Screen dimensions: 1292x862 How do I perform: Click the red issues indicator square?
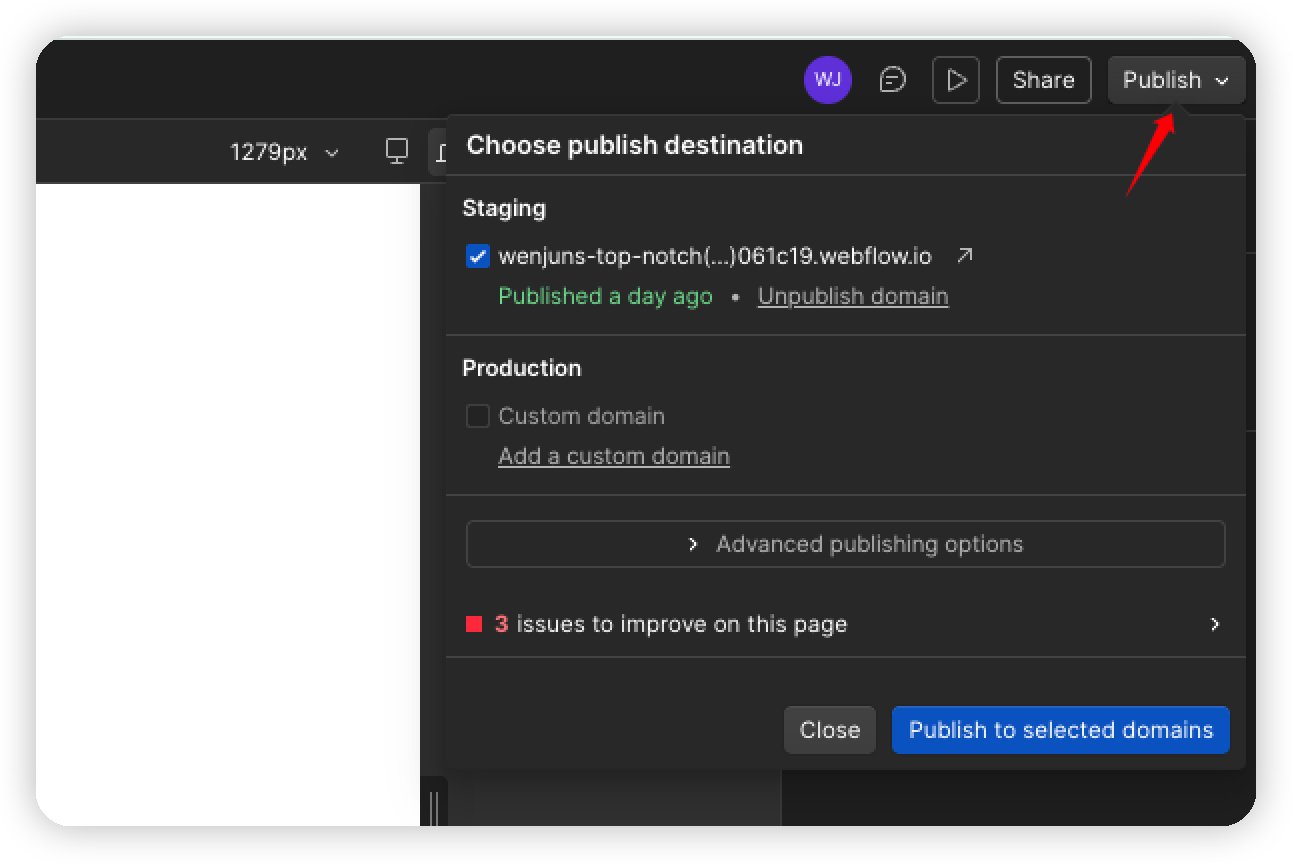pos(474,624)
